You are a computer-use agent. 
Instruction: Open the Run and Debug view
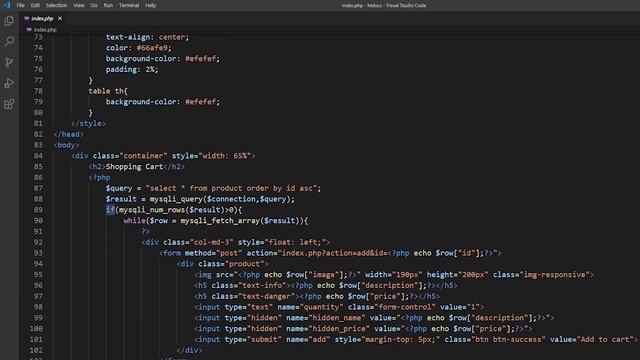click(9, 83)
